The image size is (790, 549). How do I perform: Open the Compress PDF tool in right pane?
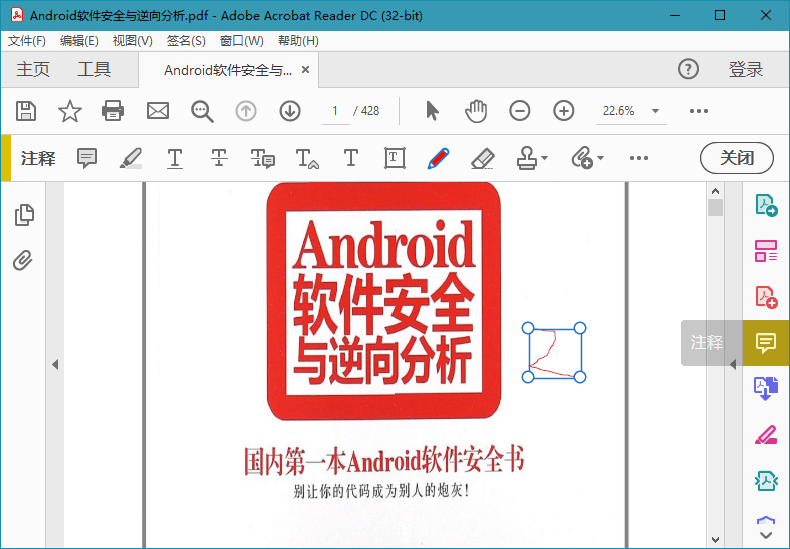pos(766,481)
